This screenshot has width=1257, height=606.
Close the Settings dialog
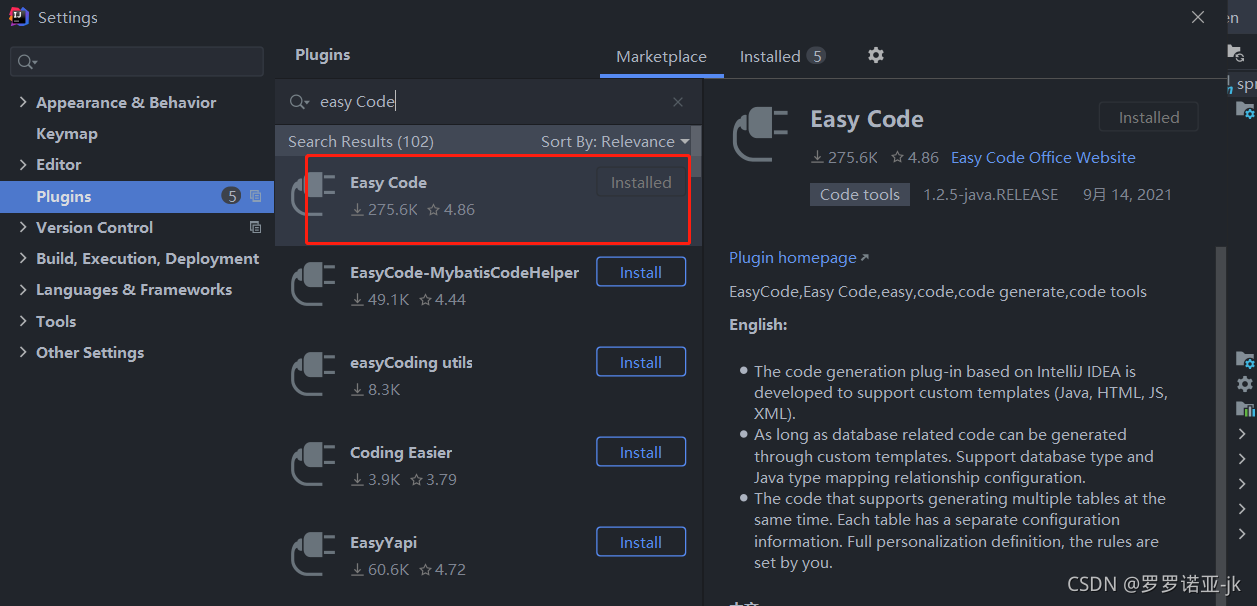tap(1198, 17)
